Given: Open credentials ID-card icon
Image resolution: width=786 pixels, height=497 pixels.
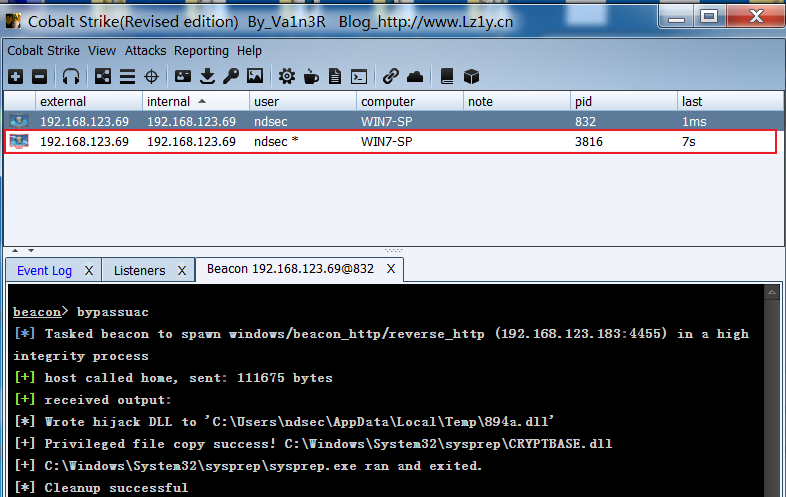Looking at the screenshot, I should tap(182, 76).
